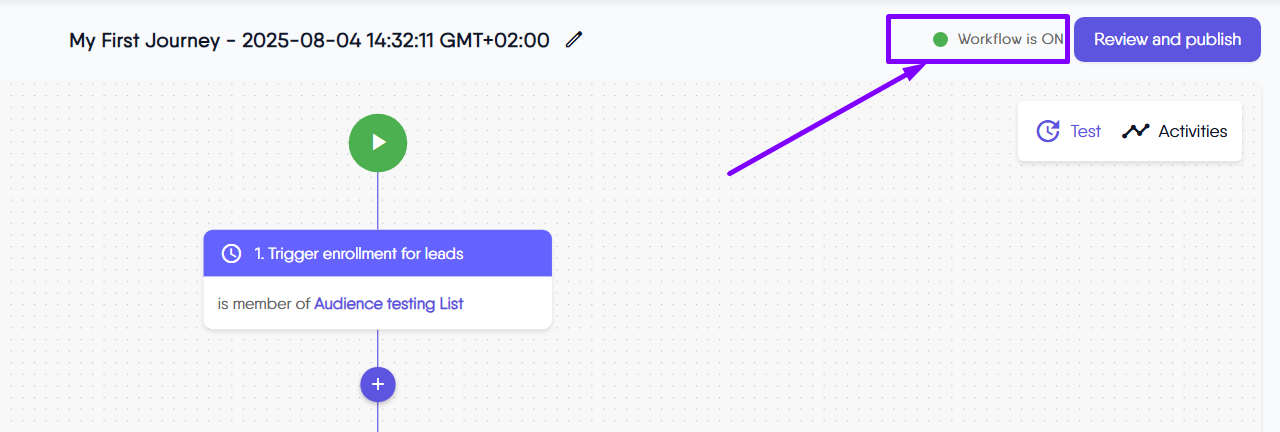
Task: Click connector line between play node and trigger
Action: [378, 201]
